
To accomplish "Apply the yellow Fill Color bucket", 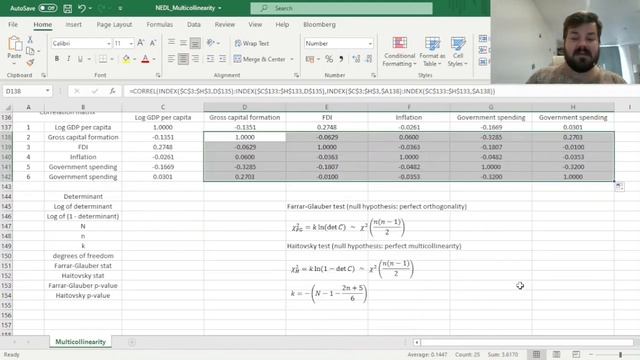I will pyautogui.click(x=126, y=59).
